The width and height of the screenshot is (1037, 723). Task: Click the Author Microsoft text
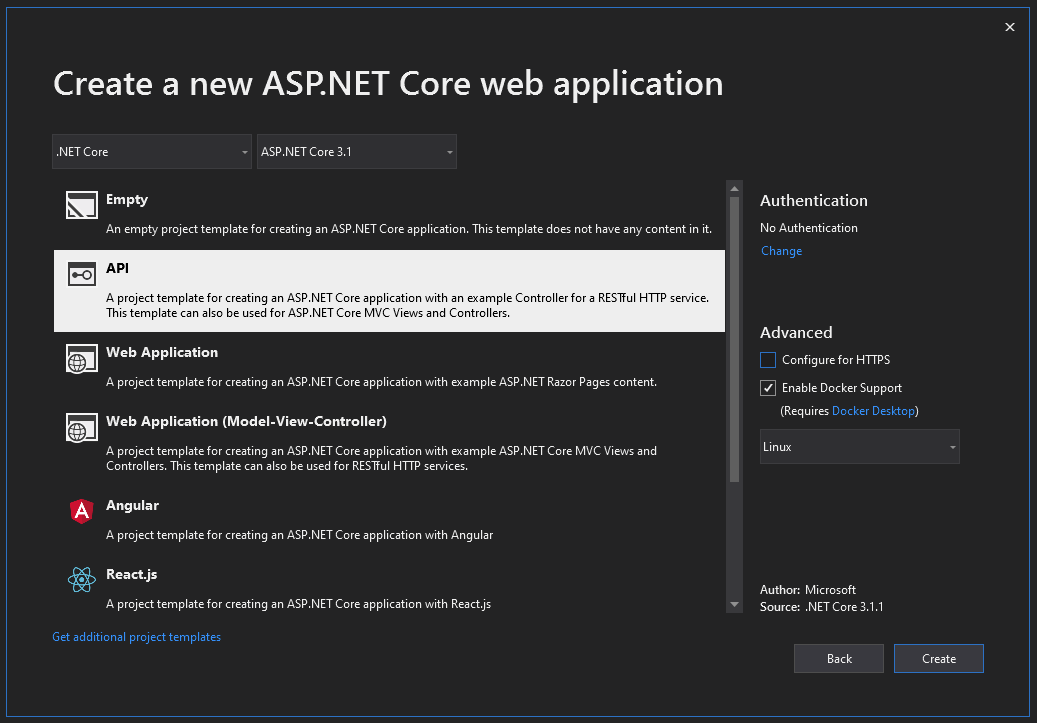pyautogui.click(x=808, y=589)
